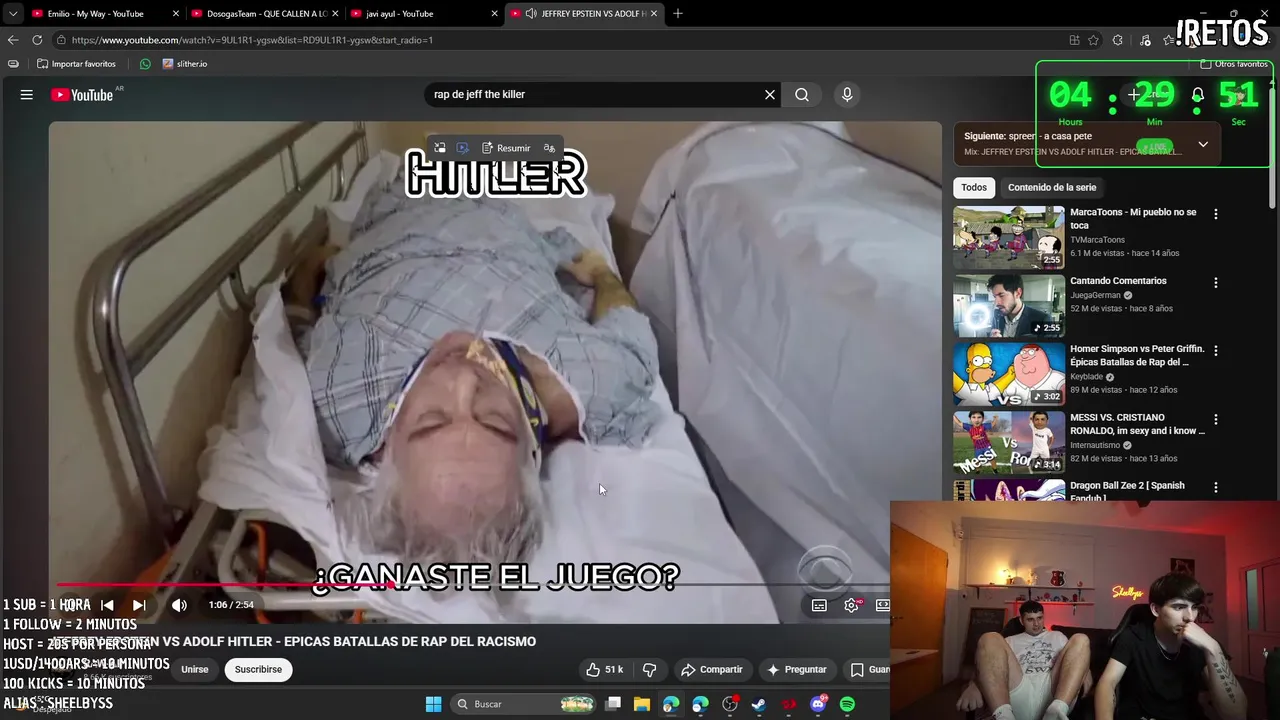This screenshot has height=720, width=1280.
Task: Open a new browser tab with plus
Action: point(678,14)
